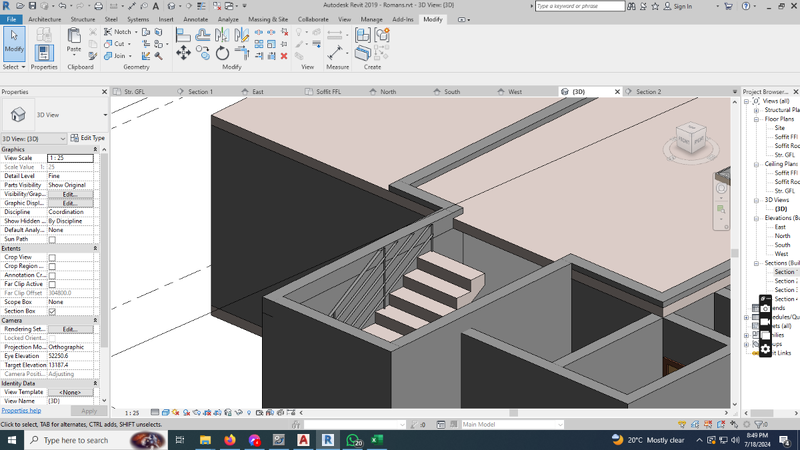Enable the Crop View checkbox
The height and width of the screenshot is (450, 800).
[52, 257]
